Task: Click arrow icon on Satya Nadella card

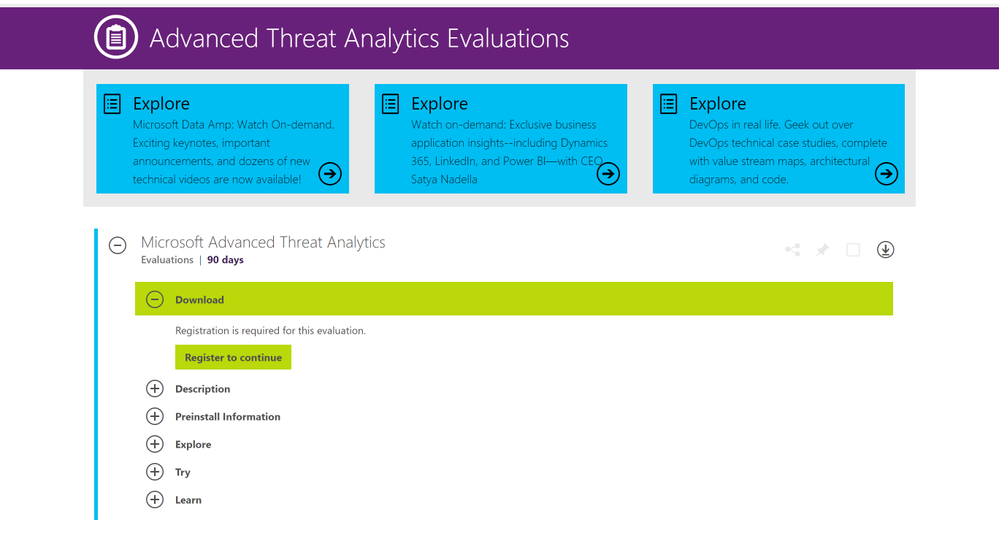Action: pos(608,173)
